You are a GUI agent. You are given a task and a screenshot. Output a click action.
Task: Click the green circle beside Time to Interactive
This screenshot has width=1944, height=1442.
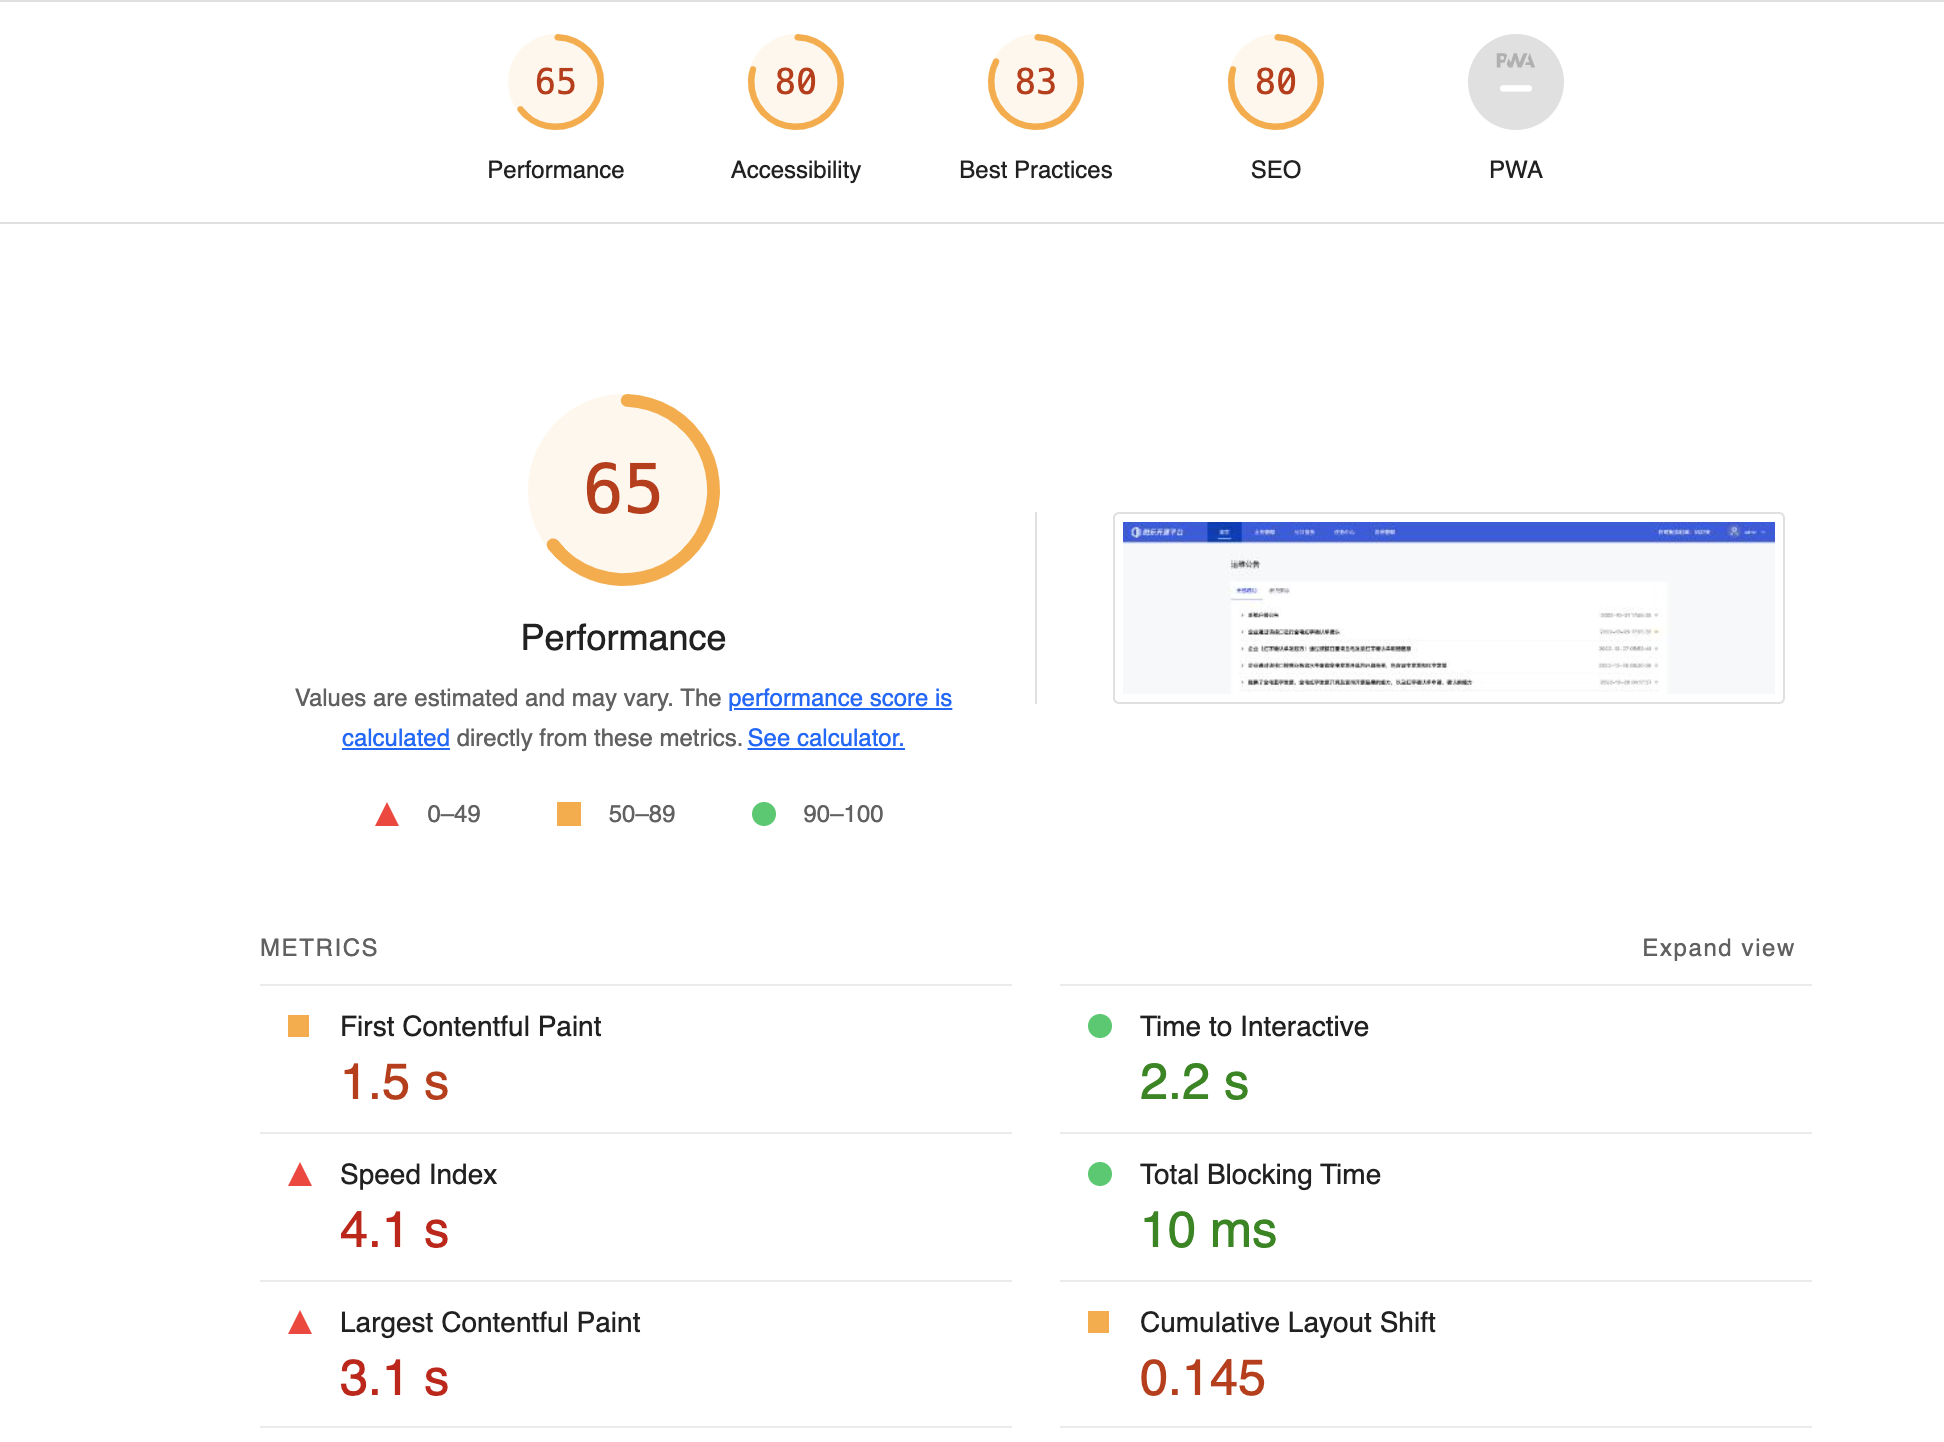pos(1099,1026)
